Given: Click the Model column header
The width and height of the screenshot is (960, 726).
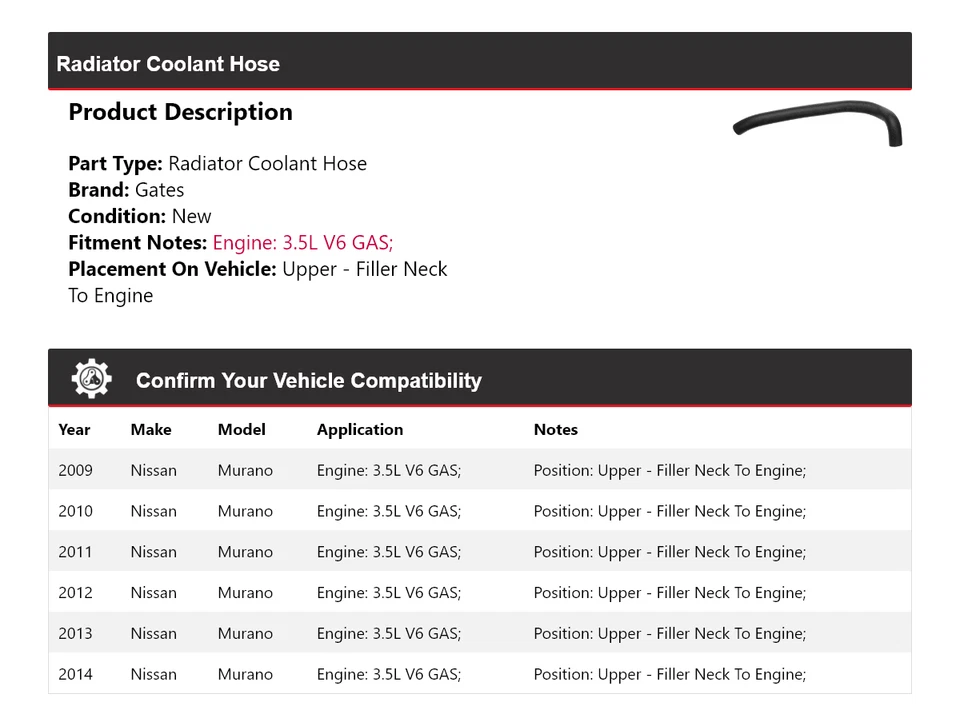Looking at the screenshot, I should click(242, 430).
